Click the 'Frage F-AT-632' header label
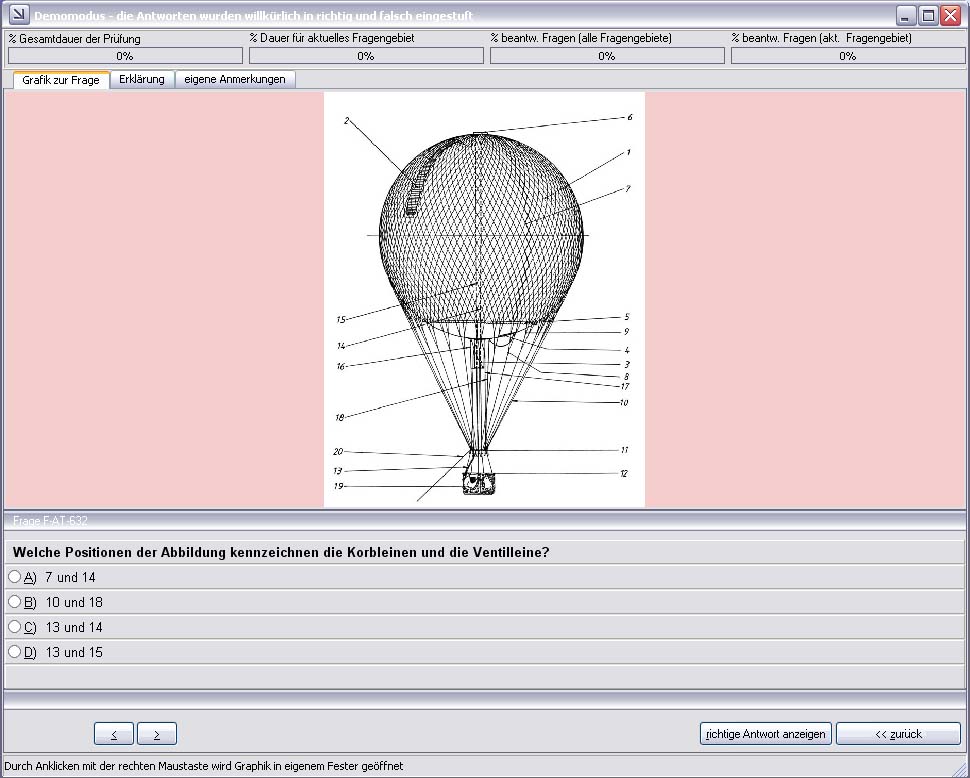970x778 pixels. pos(50,521)
